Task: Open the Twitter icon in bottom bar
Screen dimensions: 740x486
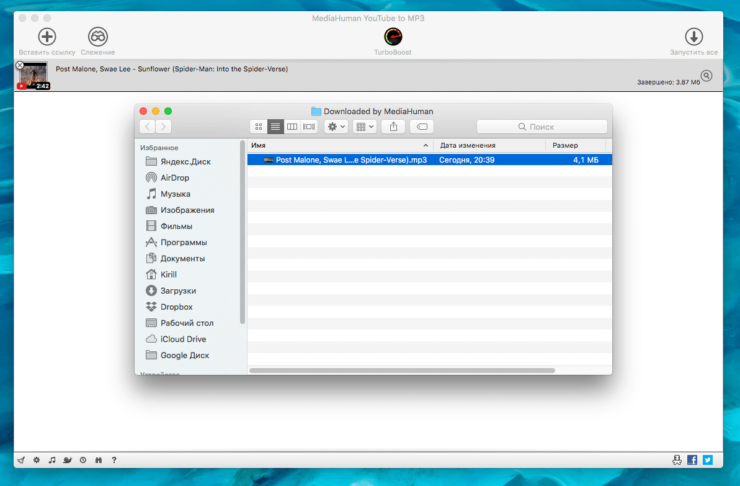Action: (x=707, y=460)
